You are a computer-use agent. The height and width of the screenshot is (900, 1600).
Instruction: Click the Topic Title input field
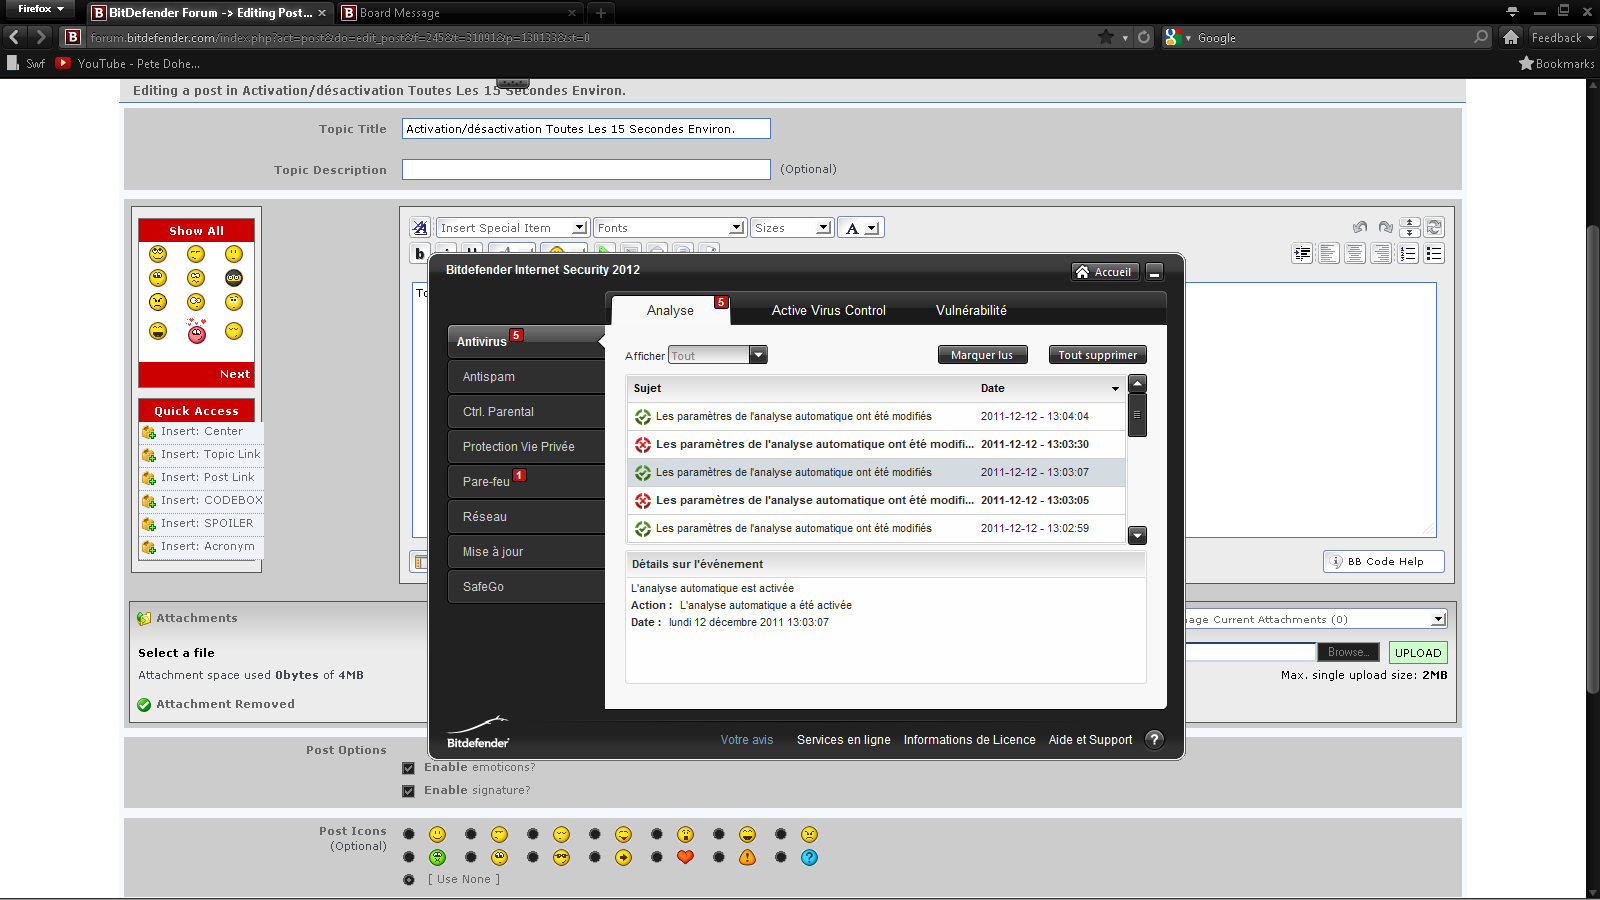586,129
